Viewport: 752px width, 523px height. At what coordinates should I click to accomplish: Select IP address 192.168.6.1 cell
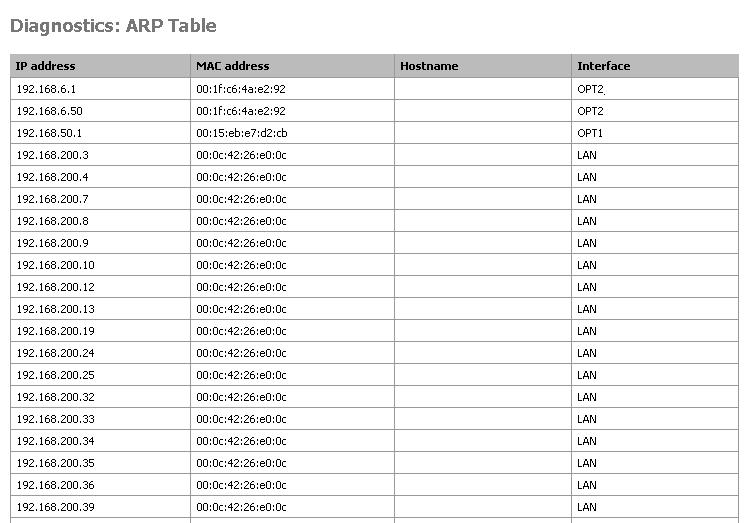click(47, 89)
